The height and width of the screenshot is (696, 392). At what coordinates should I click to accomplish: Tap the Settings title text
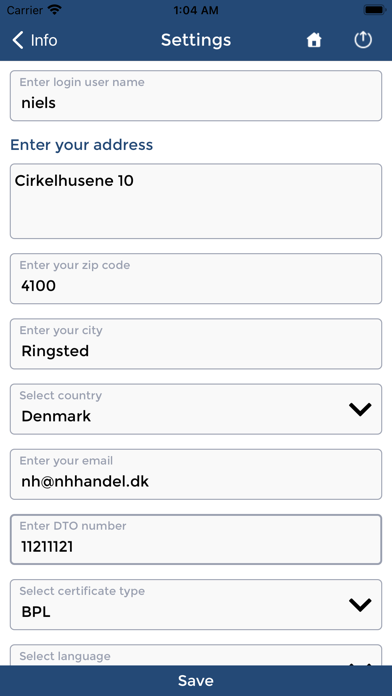point(196,40)
